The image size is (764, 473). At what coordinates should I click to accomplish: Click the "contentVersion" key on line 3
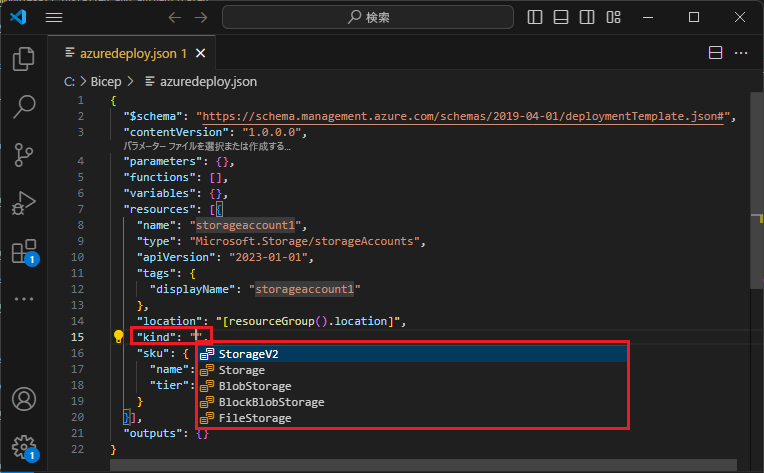click(176, 132)
